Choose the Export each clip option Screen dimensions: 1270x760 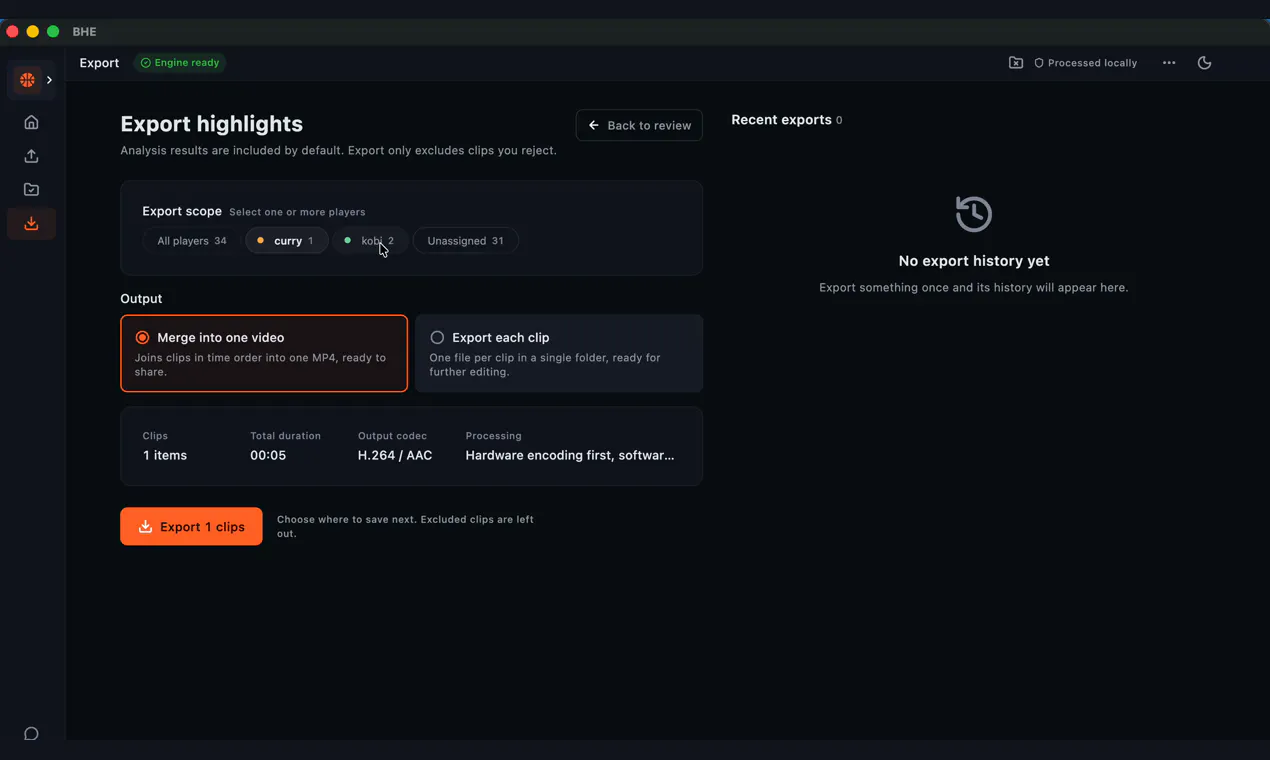click(559, 353)
